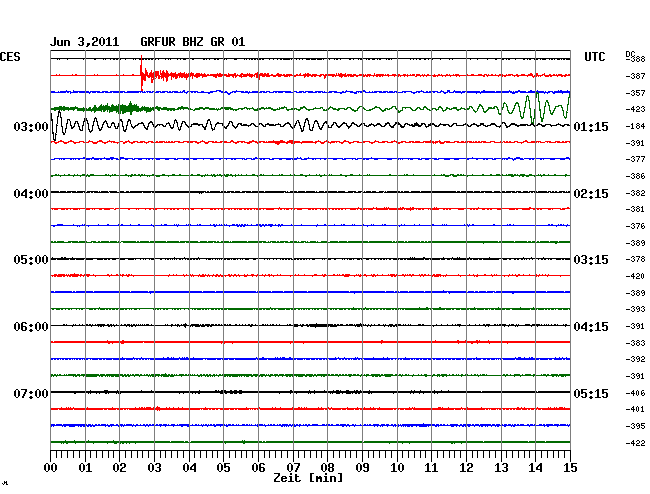
Task: Click the DC offset value '-406'
Action: click(x=635, y=393)
